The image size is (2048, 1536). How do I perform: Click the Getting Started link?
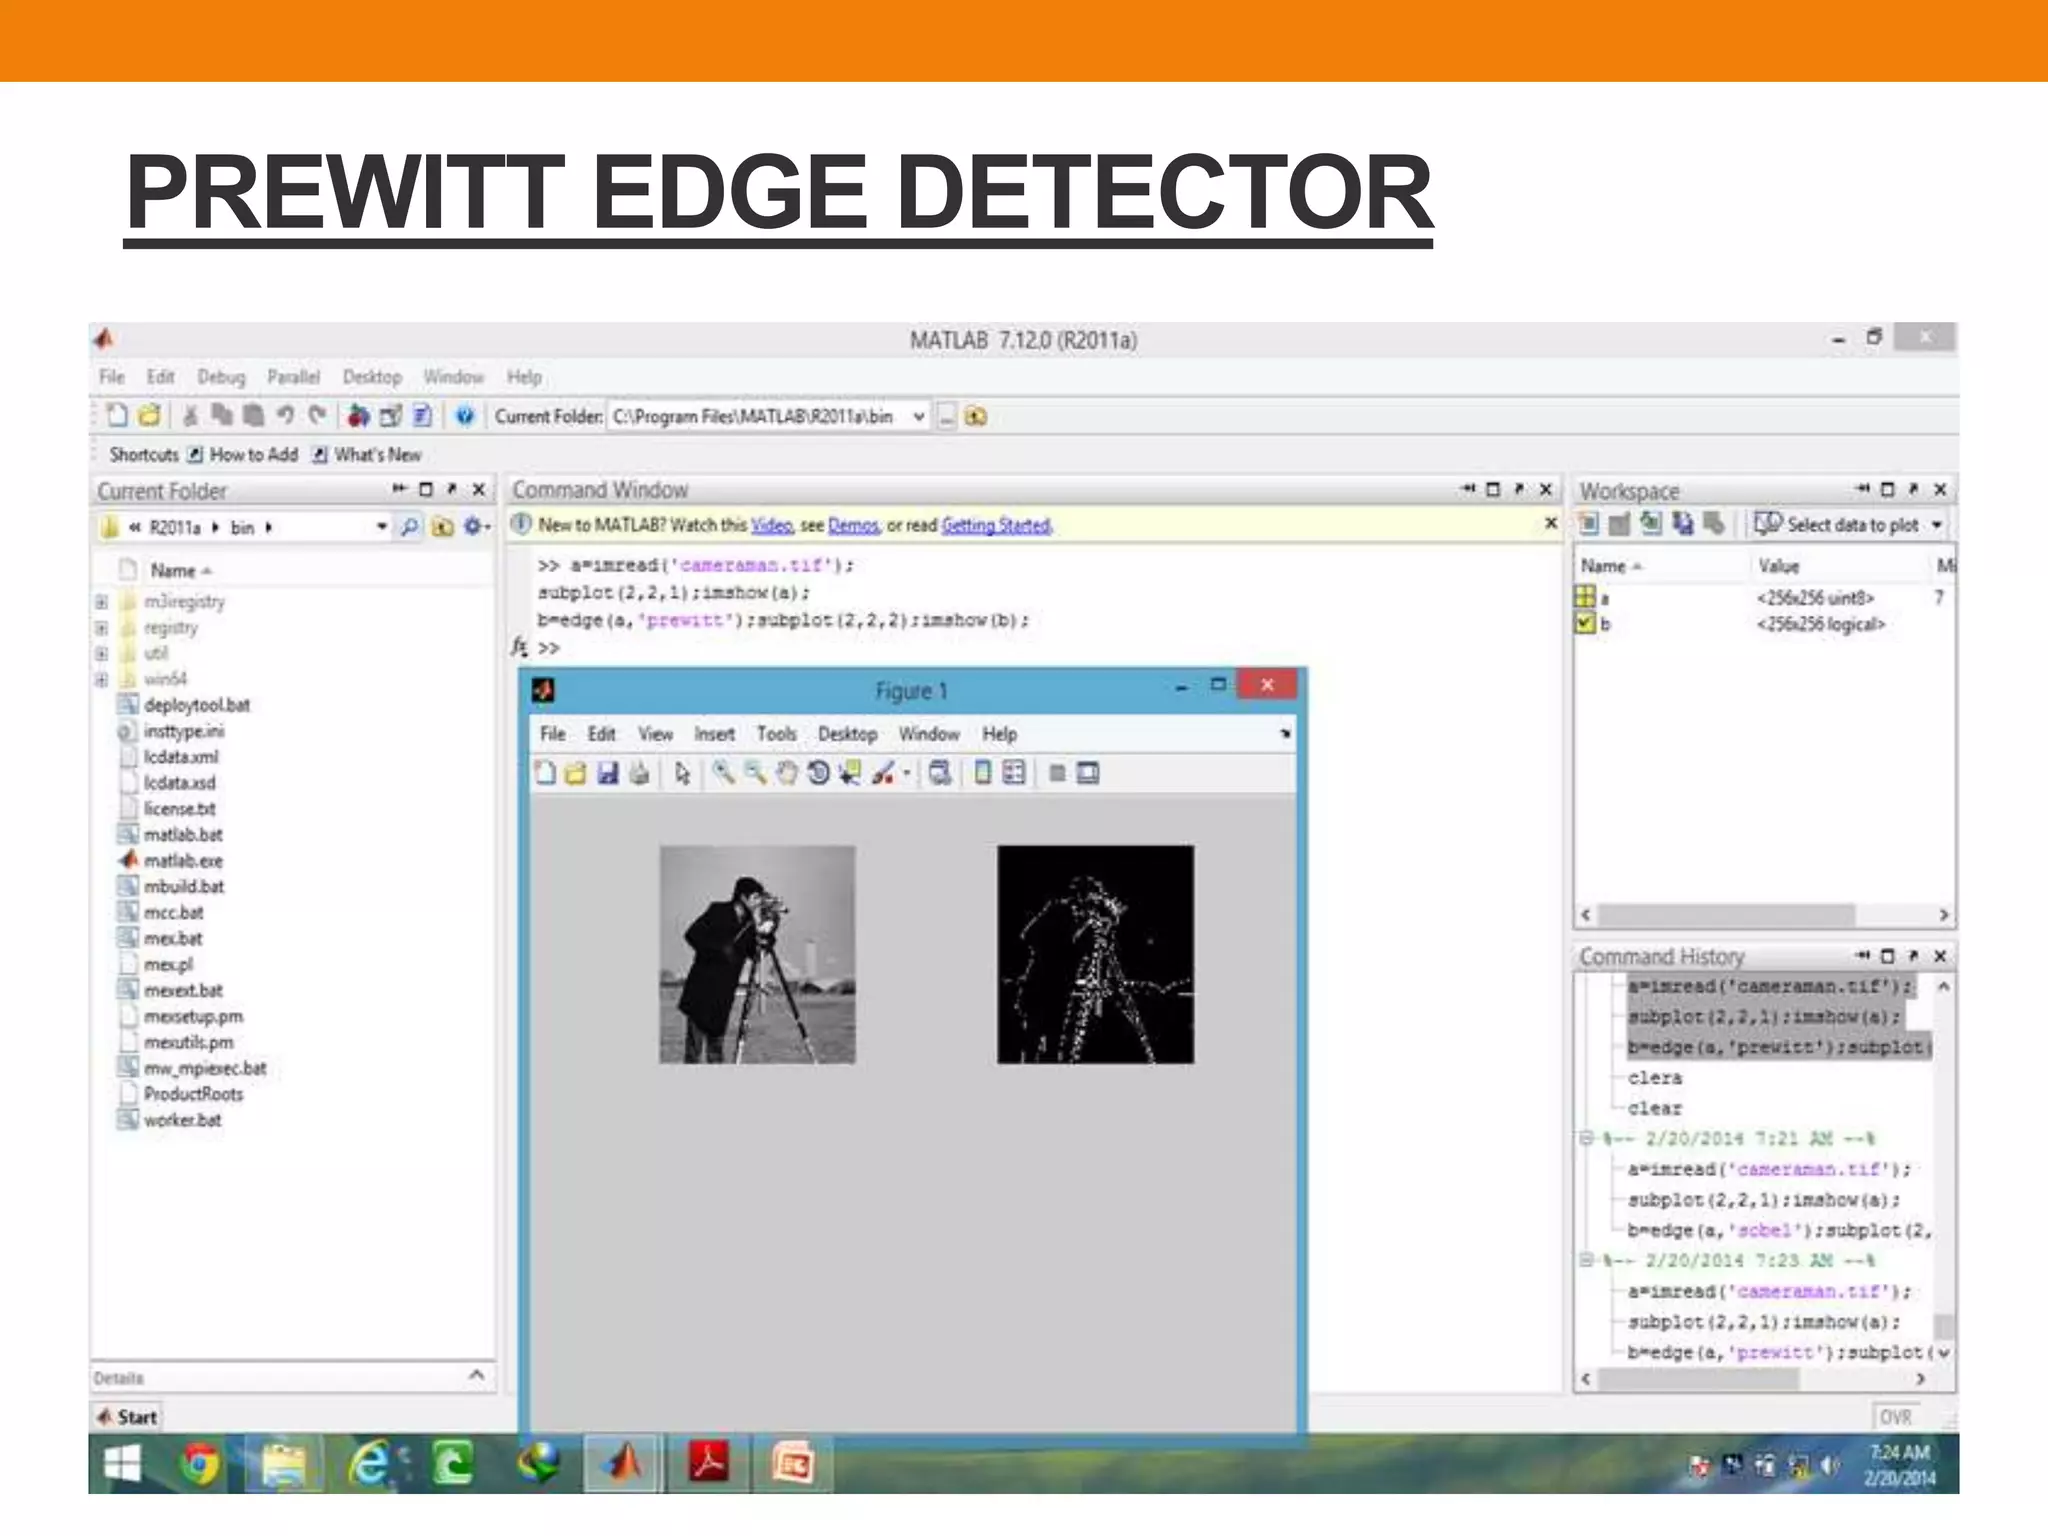tap(996, 525)
